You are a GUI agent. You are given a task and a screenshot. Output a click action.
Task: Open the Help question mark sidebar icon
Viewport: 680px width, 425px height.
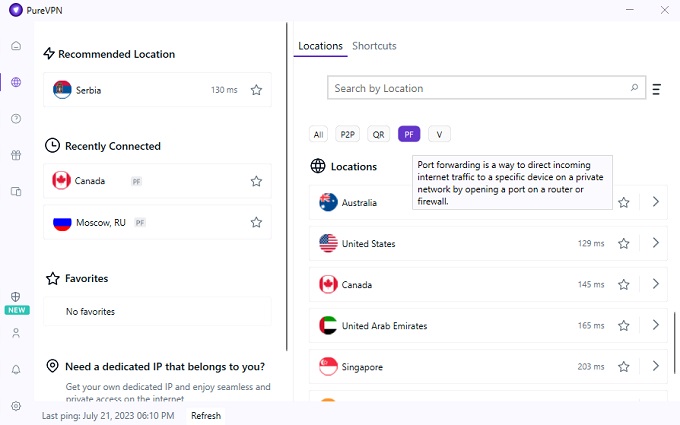(16, 118)
